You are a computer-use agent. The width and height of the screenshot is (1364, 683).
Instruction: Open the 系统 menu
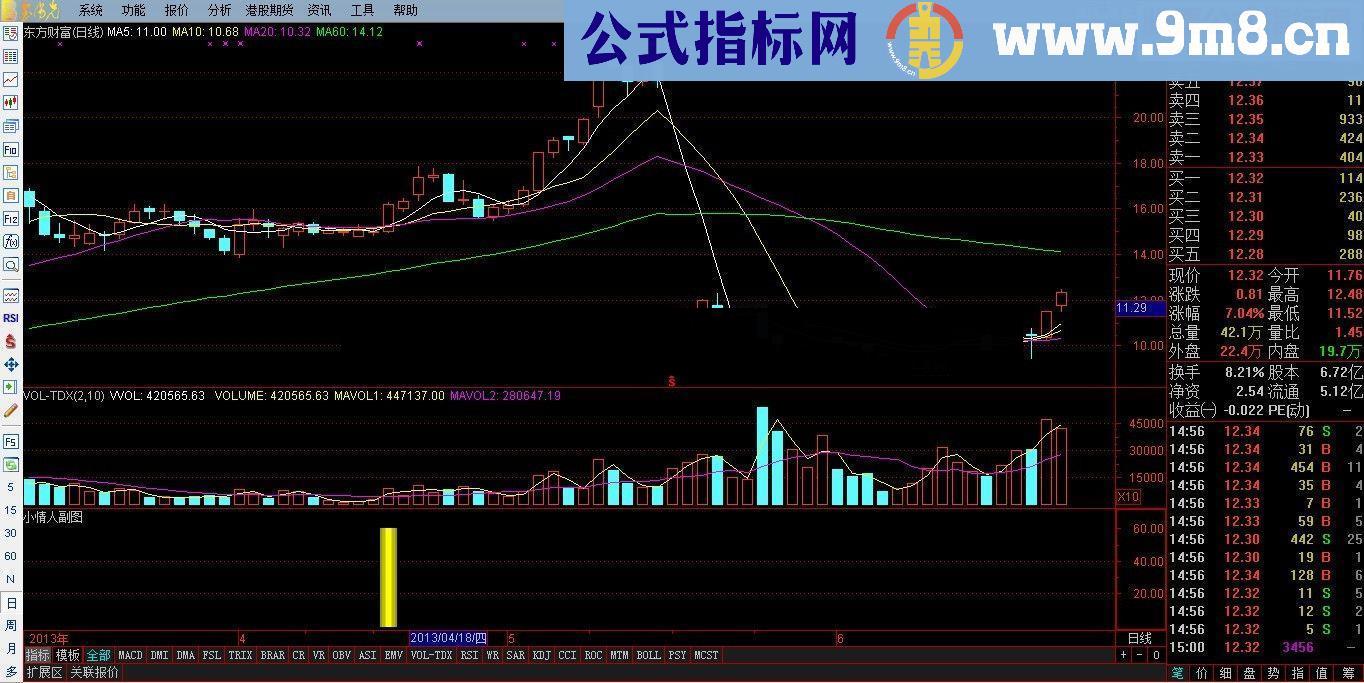(x=90, y=10)
